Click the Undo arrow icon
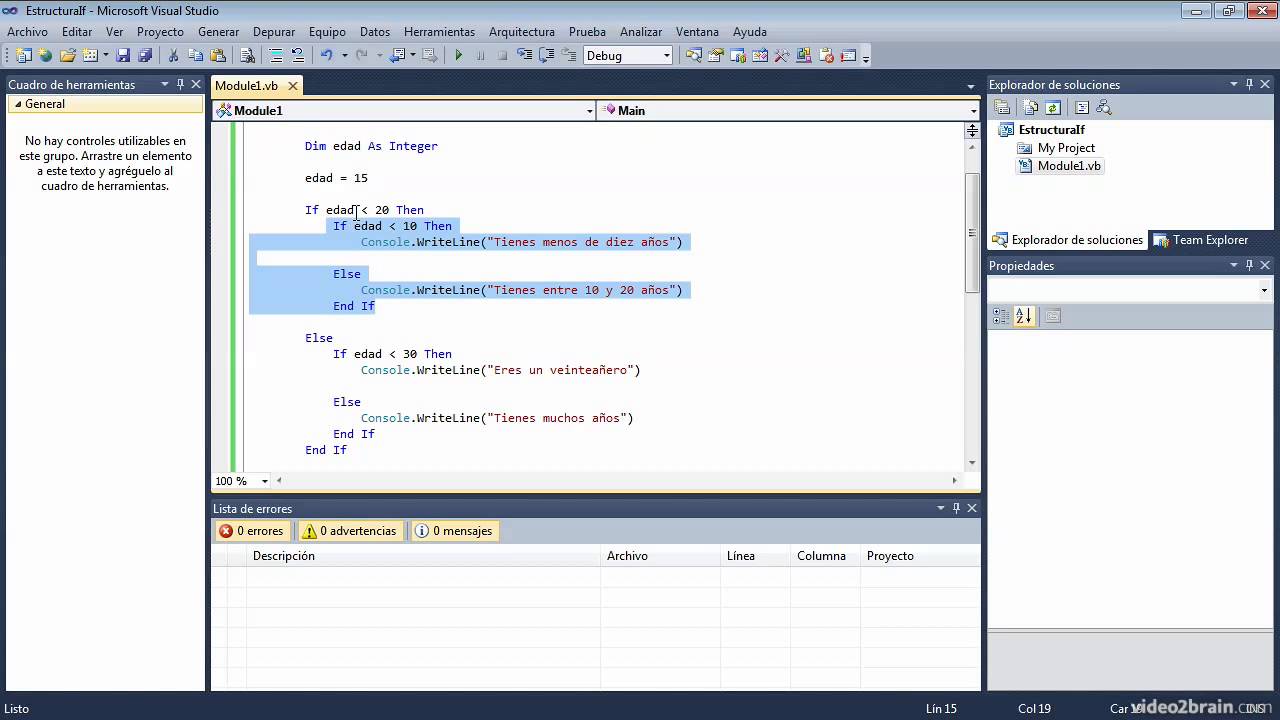 [326, 56]
